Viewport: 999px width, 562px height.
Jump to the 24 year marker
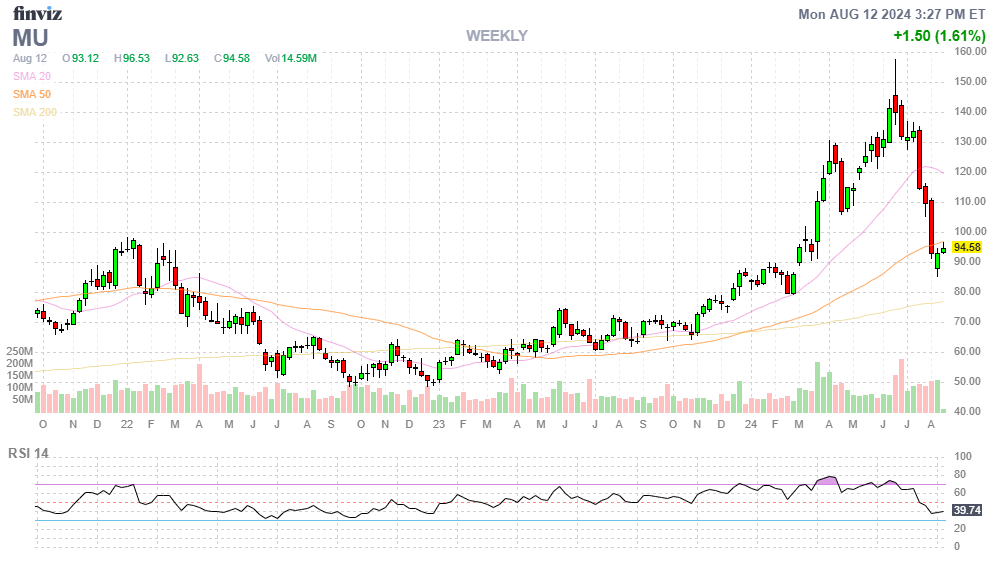(750, 425)
